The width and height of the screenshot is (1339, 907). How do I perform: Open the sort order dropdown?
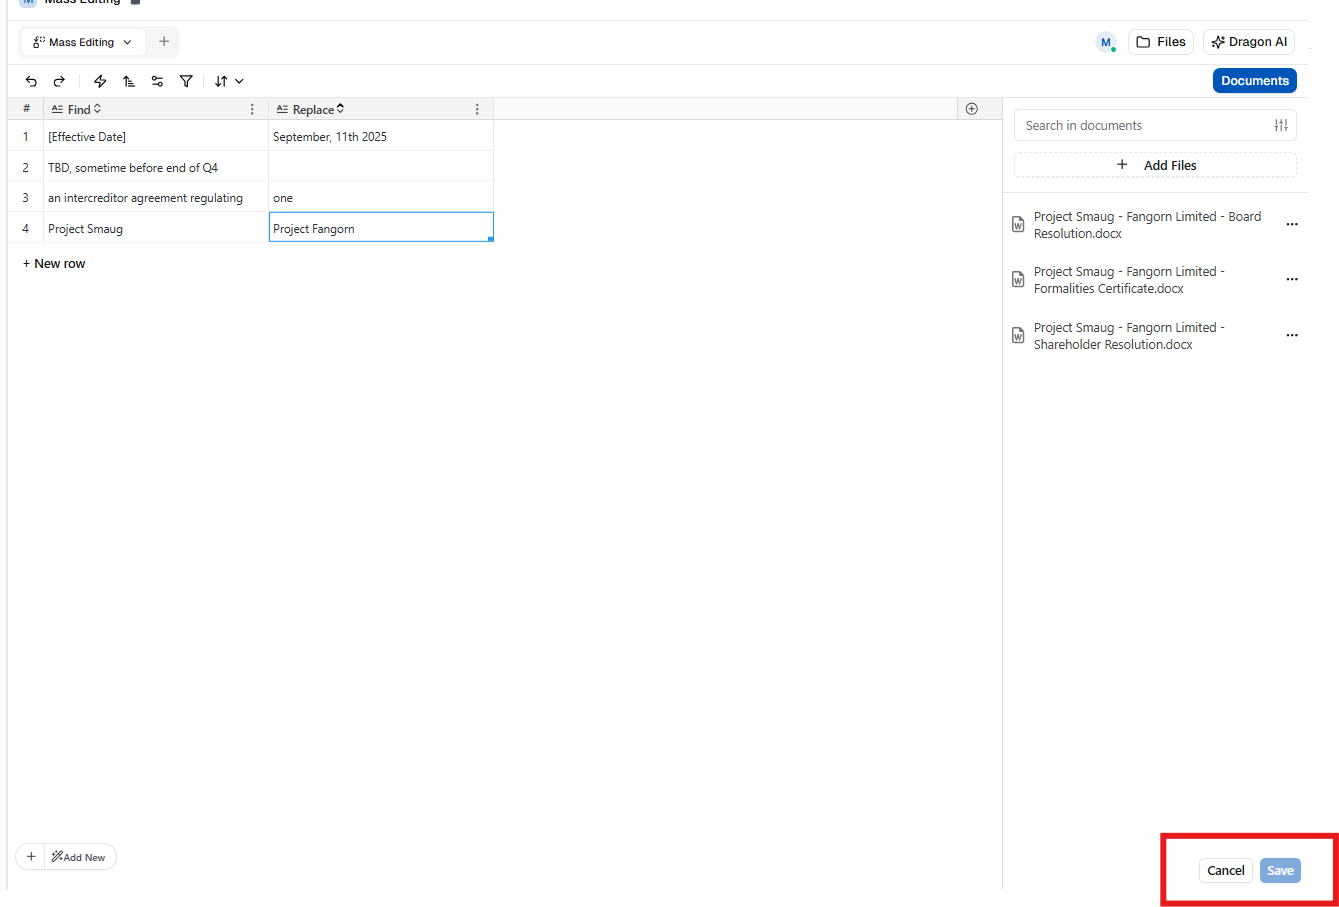coord(229,81)
